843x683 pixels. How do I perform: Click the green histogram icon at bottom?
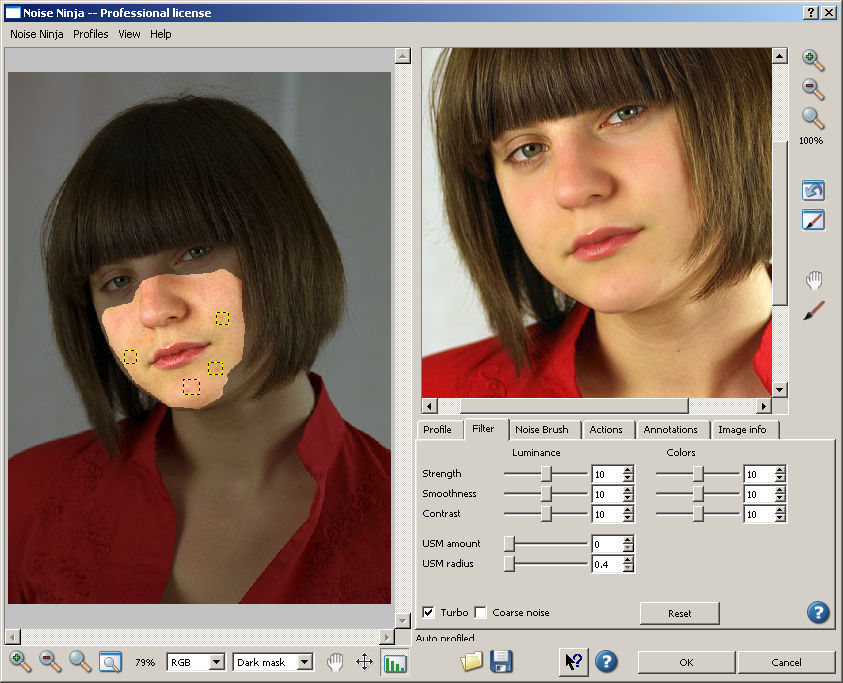tap(395, 662)
